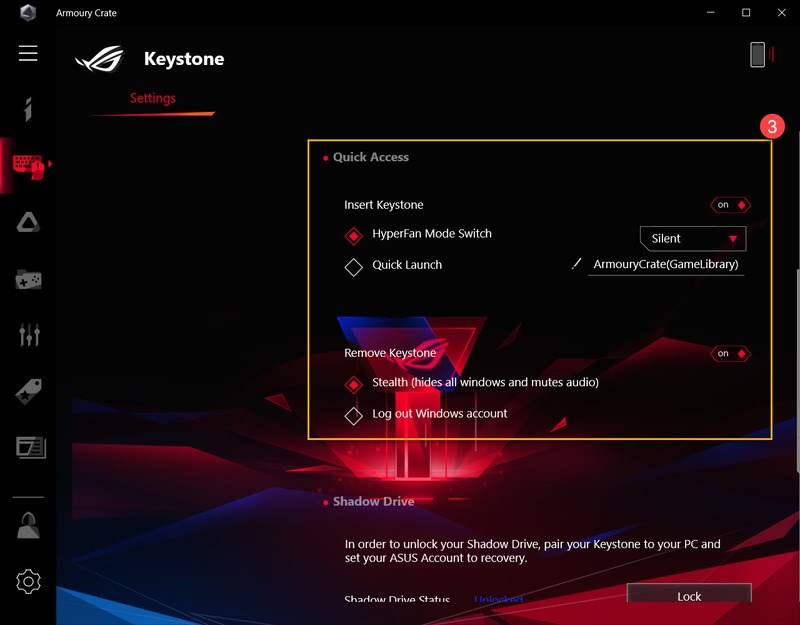Screen dimensions: 800x625
Task: Open the hamburger menu in the sidebar
Action: pyautogui.click(x=28, y=53)
